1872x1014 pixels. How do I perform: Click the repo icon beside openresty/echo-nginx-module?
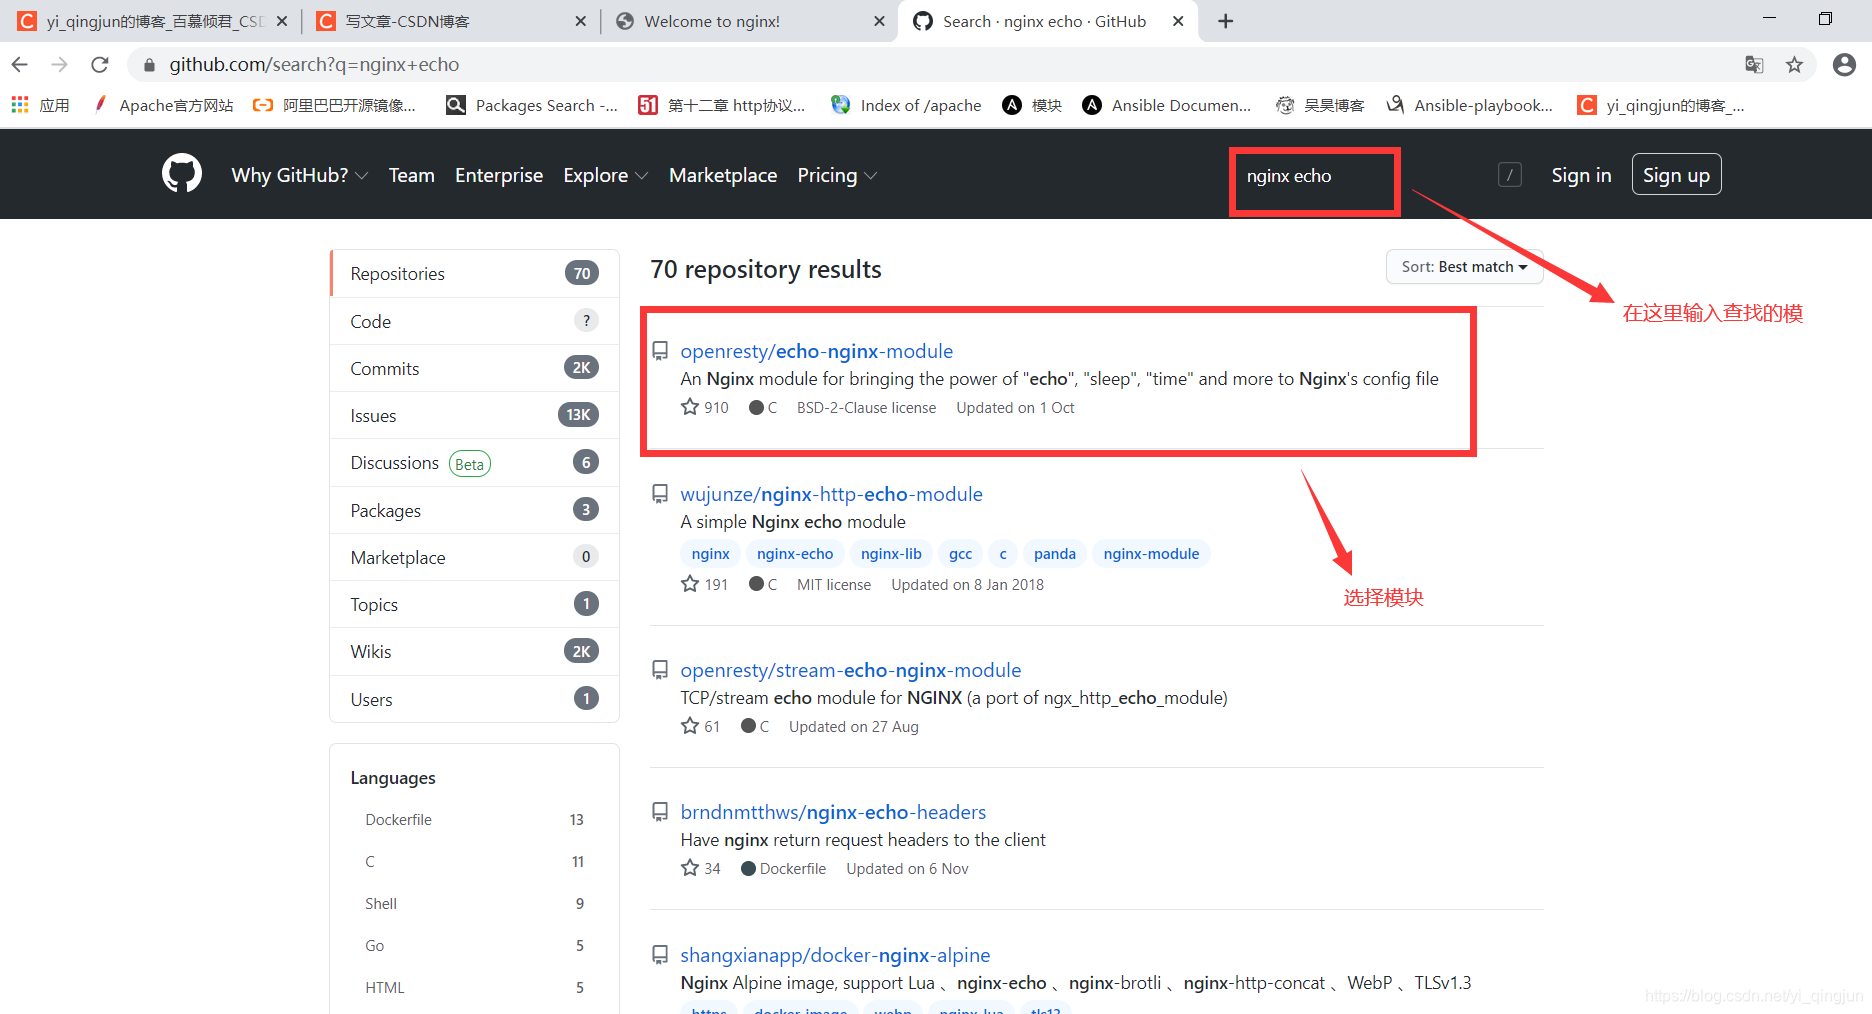click(660, 351)
